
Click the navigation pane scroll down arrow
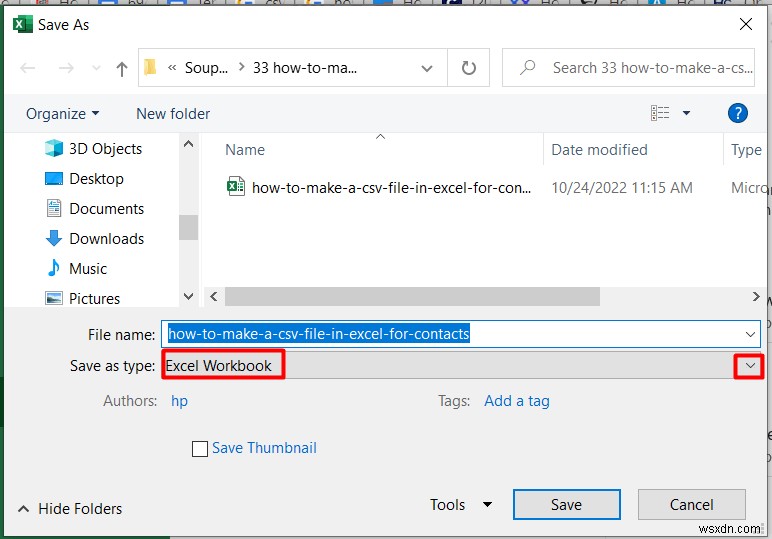[189, 296]
